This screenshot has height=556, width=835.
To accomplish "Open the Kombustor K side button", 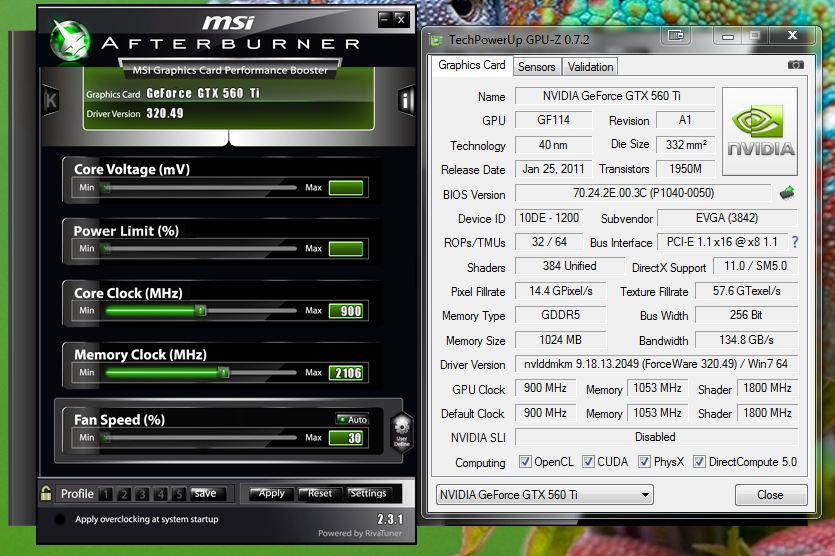I will (51, 101).
